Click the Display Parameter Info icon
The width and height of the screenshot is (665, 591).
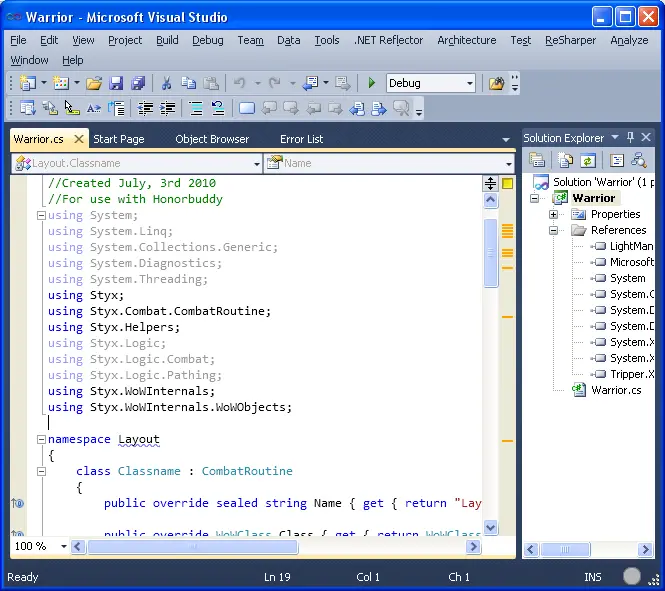point(50,109)
